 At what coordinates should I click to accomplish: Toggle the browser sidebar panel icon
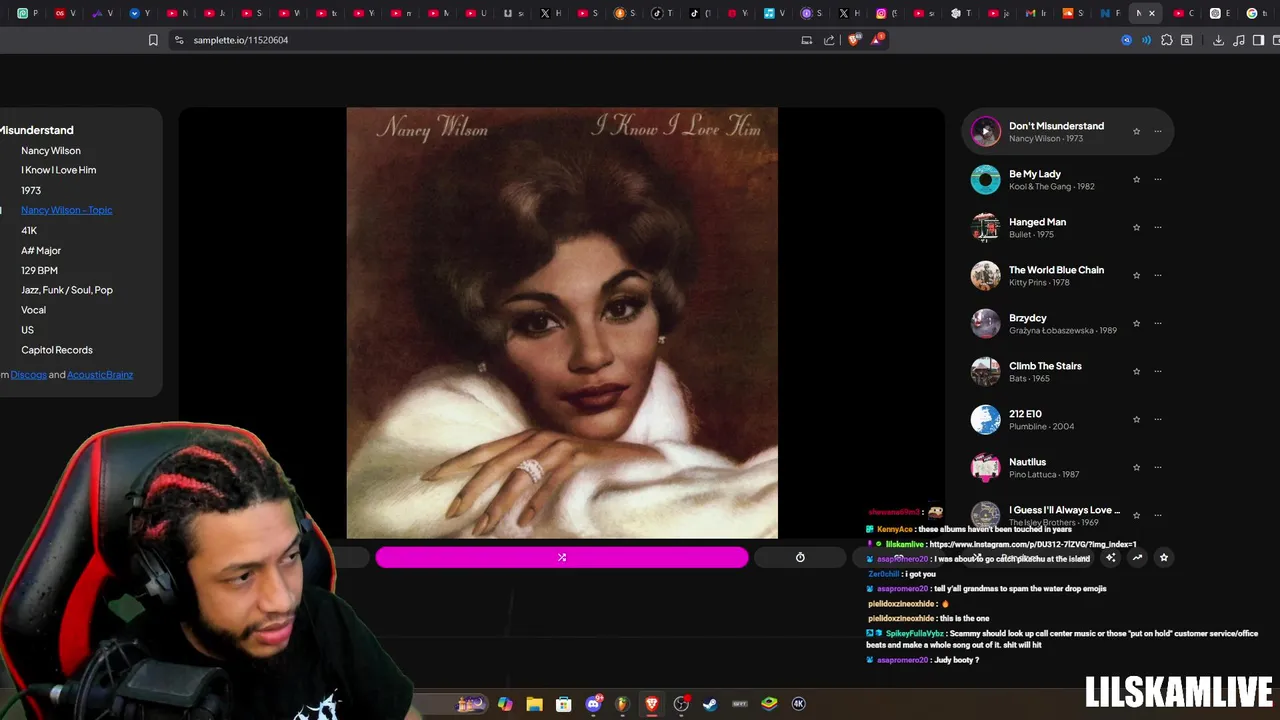1259,40
